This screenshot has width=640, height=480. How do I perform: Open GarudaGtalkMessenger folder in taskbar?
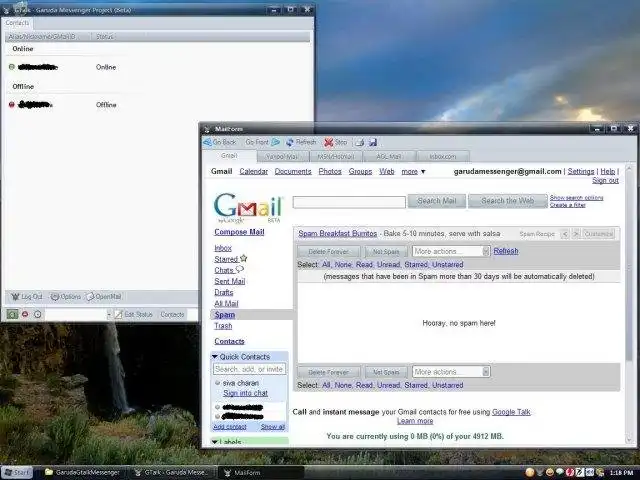82,473
